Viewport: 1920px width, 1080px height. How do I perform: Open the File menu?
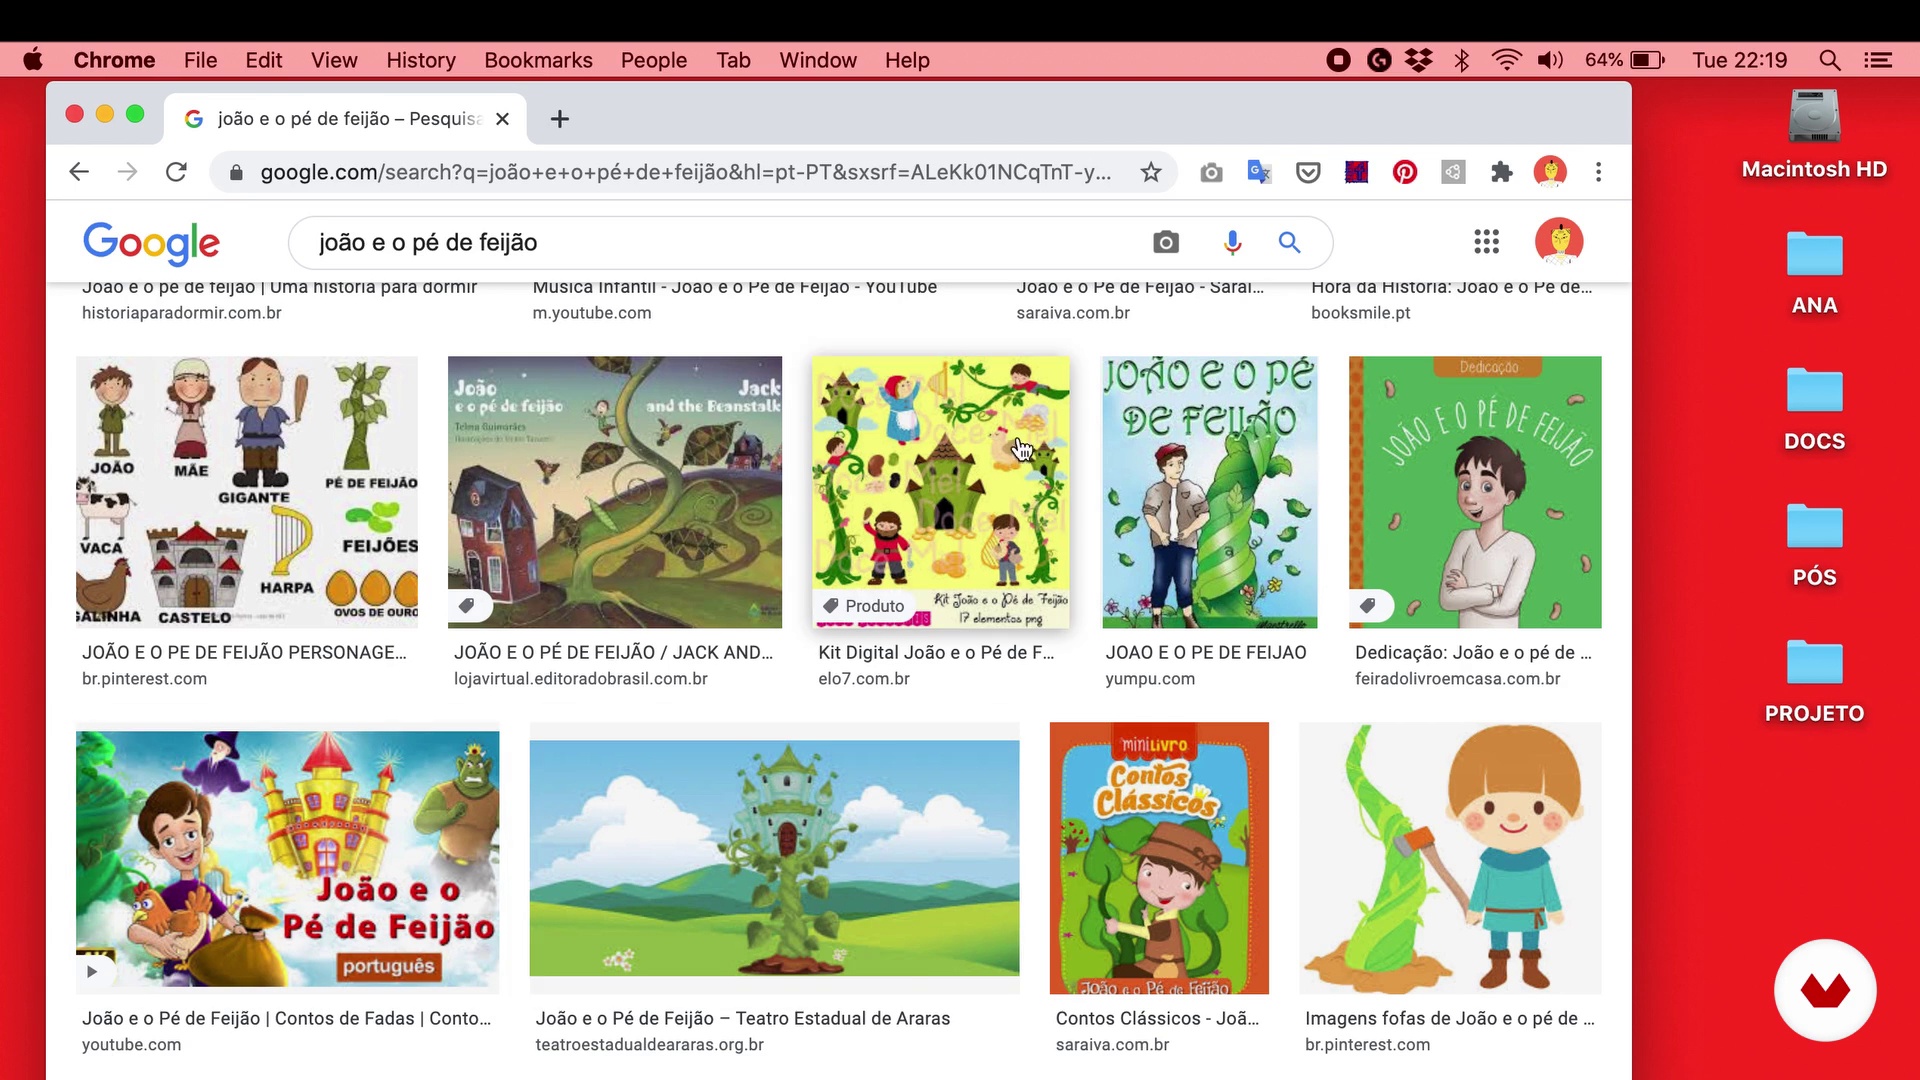pos(200,60)
